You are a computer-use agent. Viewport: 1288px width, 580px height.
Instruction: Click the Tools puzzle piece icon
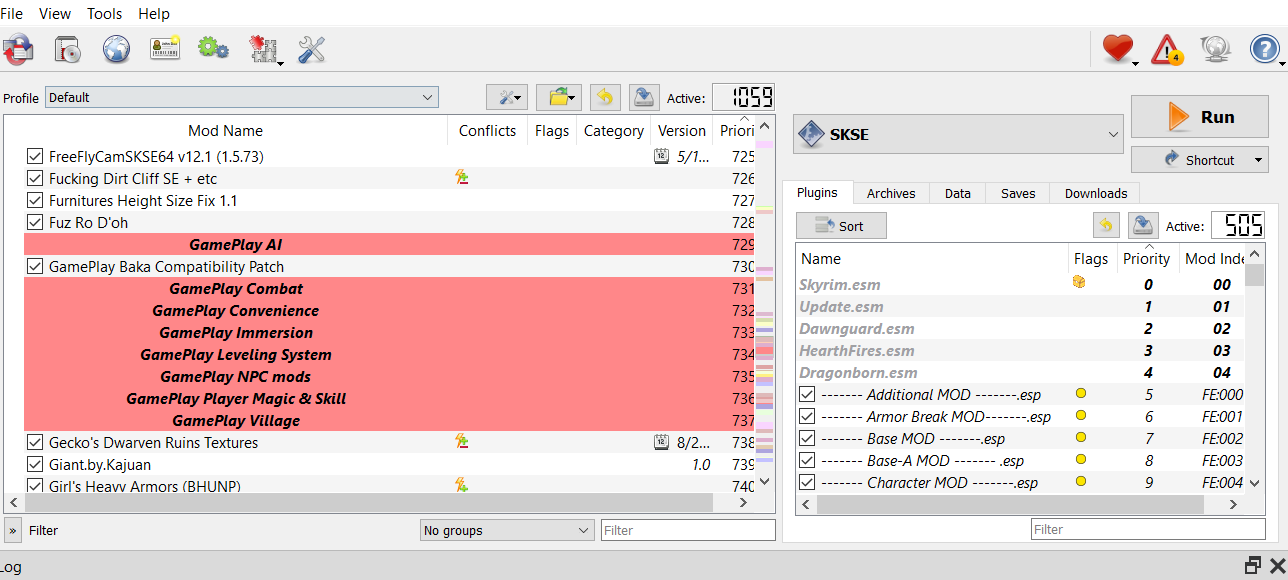263,49
